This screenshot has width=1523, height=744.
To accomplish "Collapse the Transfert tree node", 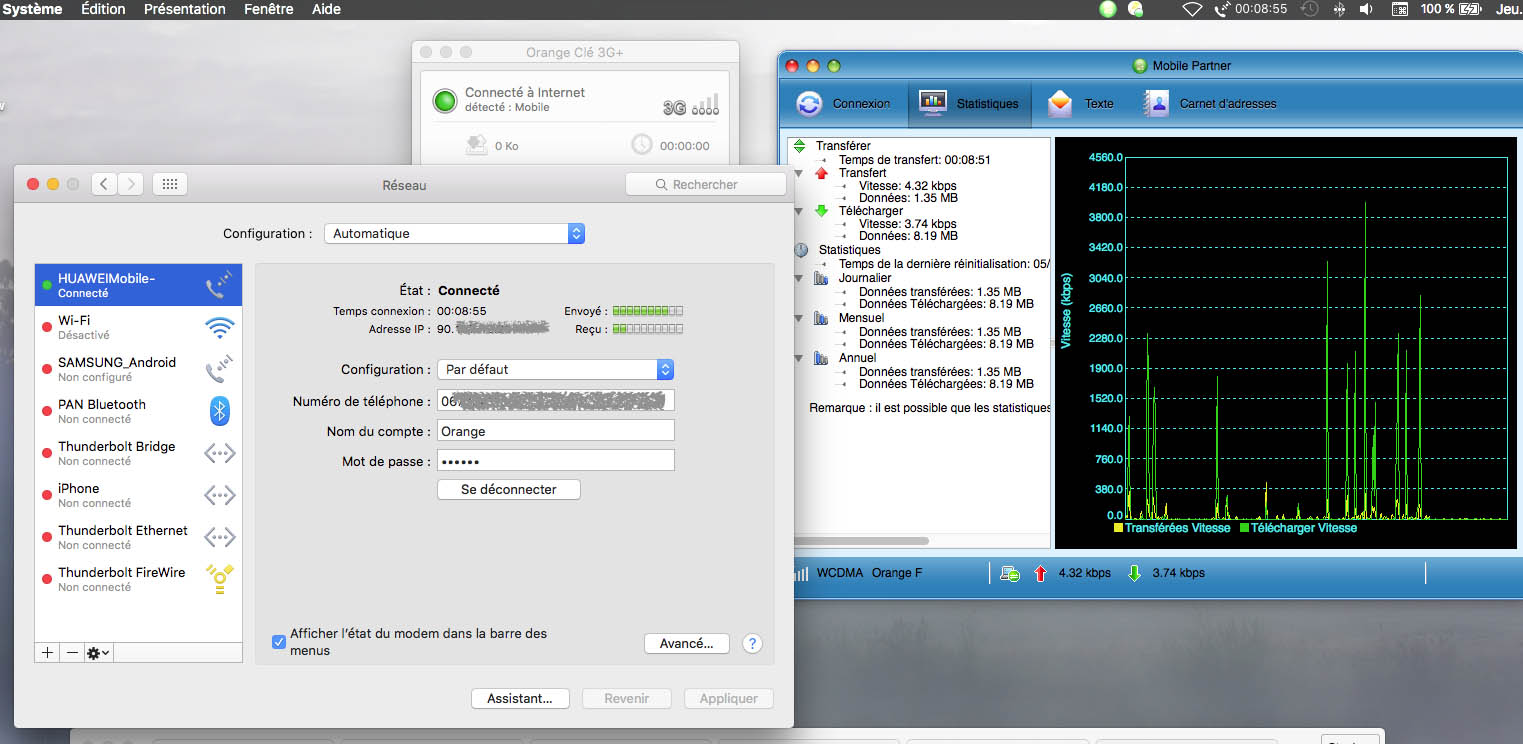I will [x=798, y=173].
